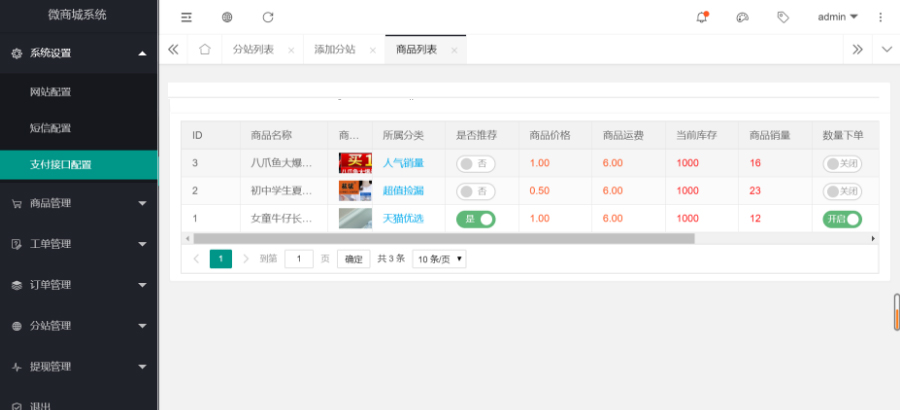Click the 确定 pagination confirm button

(353, 259)
